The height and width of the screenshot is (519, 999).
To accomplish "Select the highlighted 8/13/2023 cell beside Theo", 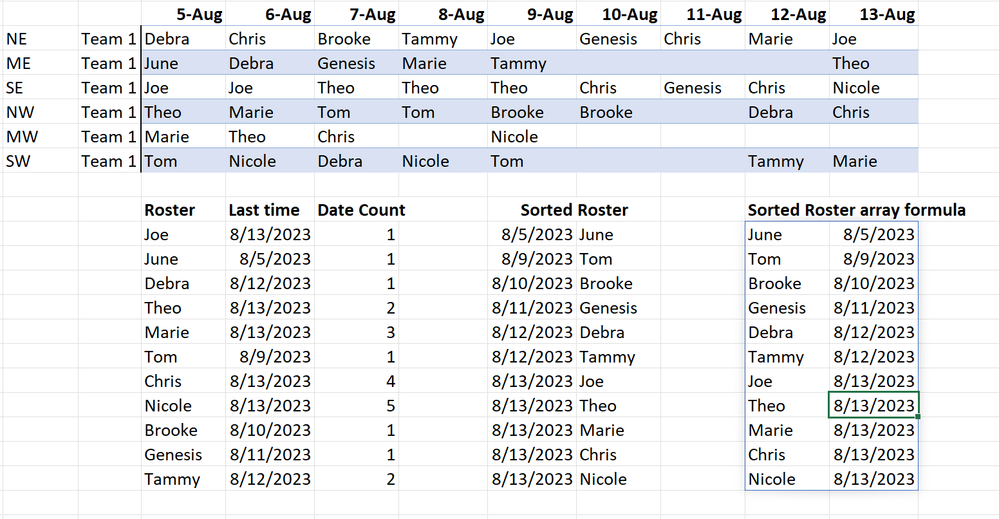I will [873, 406].
